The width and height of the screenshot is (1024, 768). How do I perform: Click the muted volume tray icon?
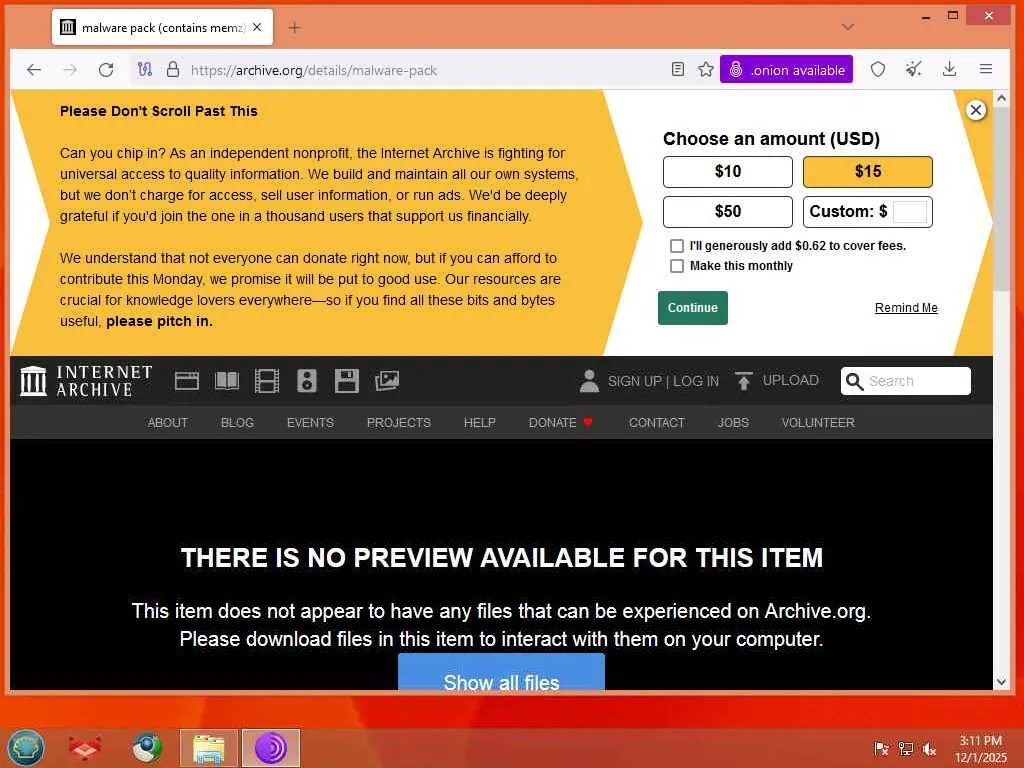(929, 749)
